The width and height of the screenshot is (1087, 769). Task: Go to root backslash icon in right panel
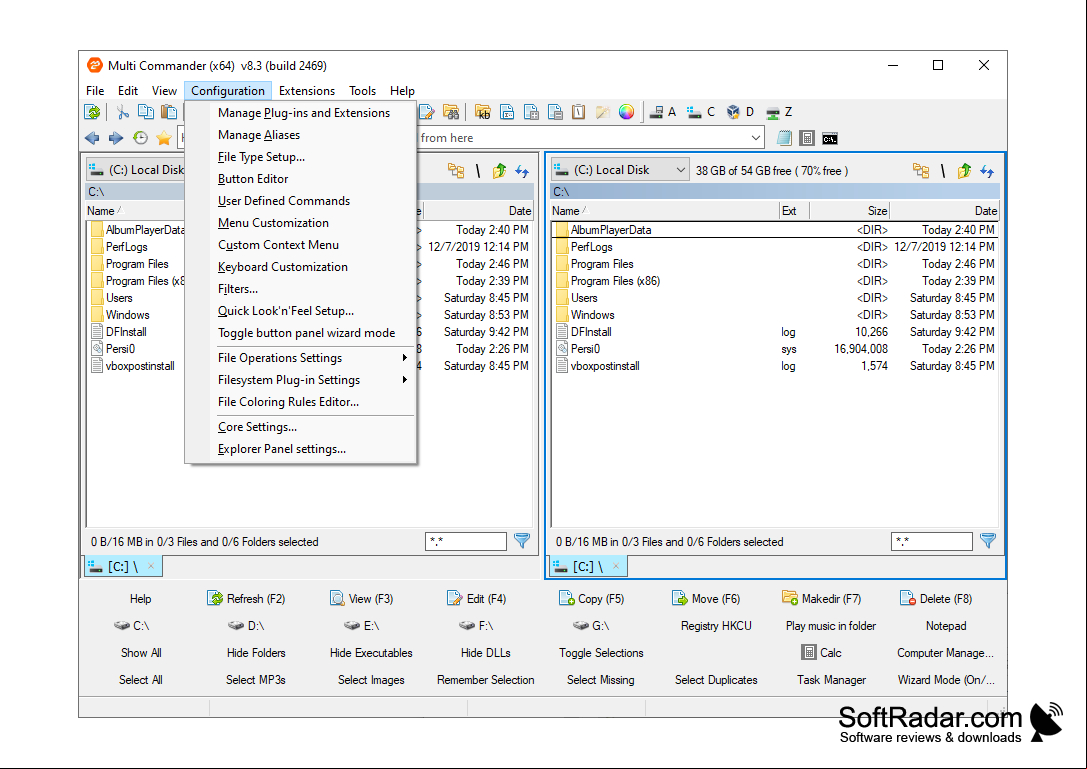(x=943, y=171)
